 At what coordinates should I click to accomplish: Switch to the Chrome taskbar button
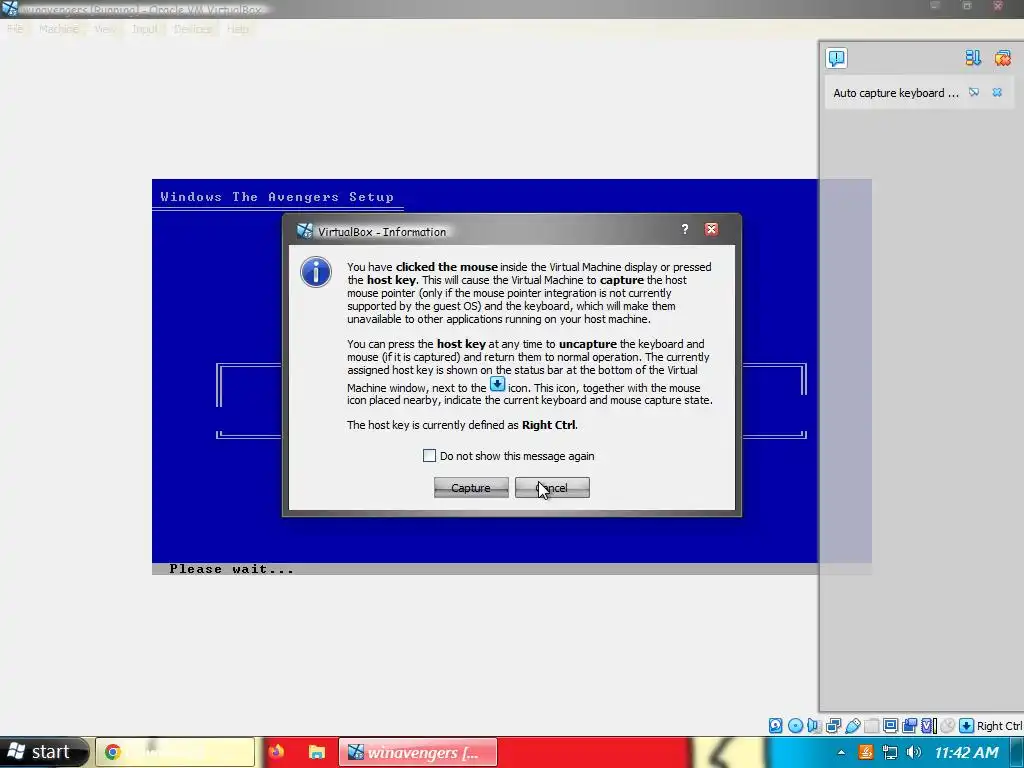click(x=175, y=752)
